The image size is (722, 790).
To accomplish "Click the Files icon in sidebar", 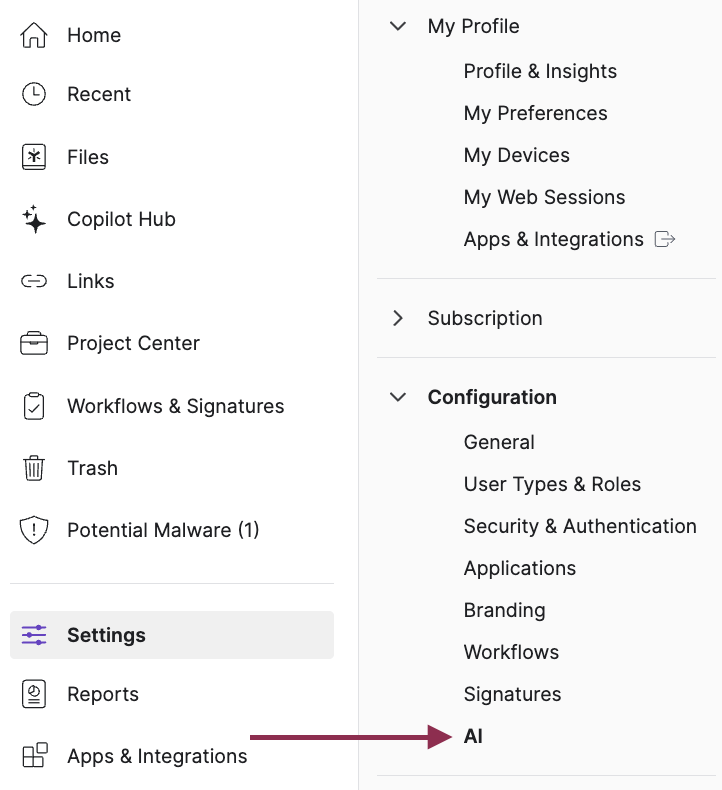I will pyautogui.click(x=34, y=157).
